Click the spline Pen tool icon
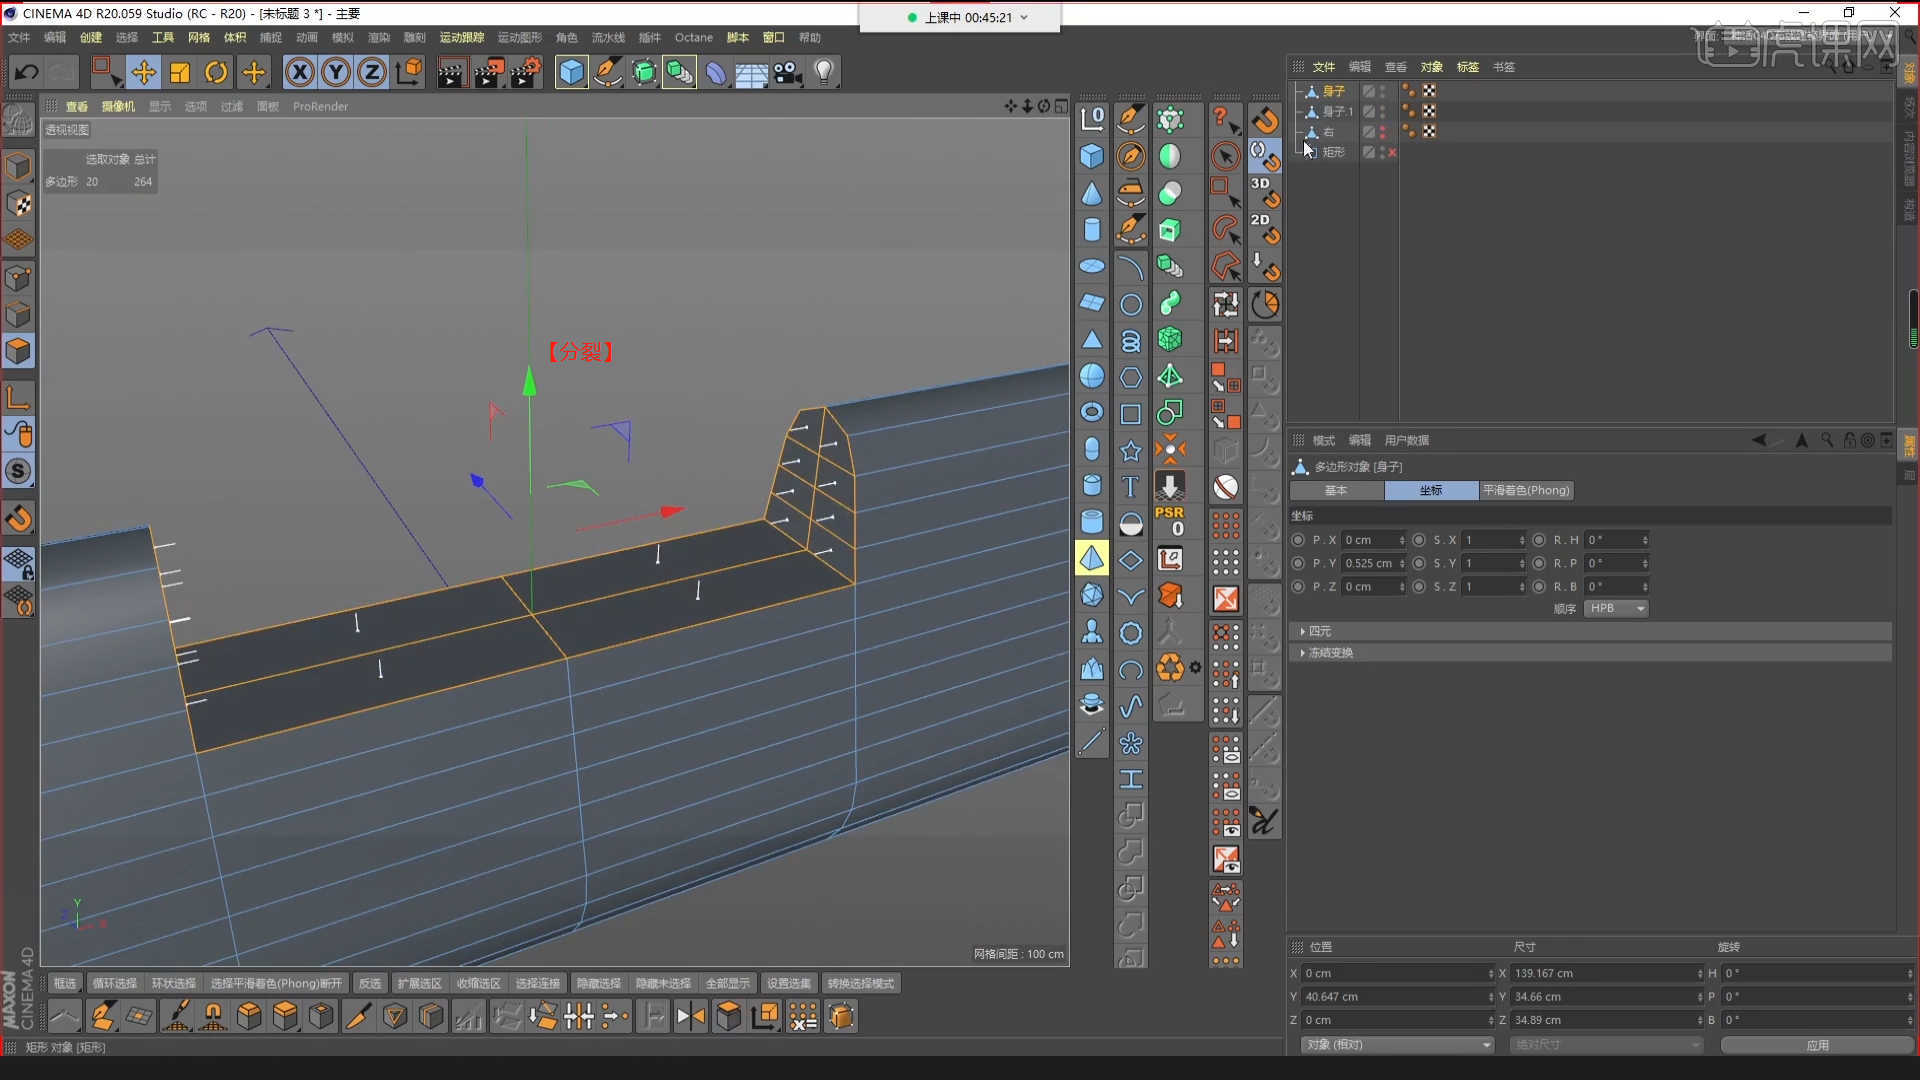Viewport: 1920px width, 1080px height. click(x=607, y=72)
